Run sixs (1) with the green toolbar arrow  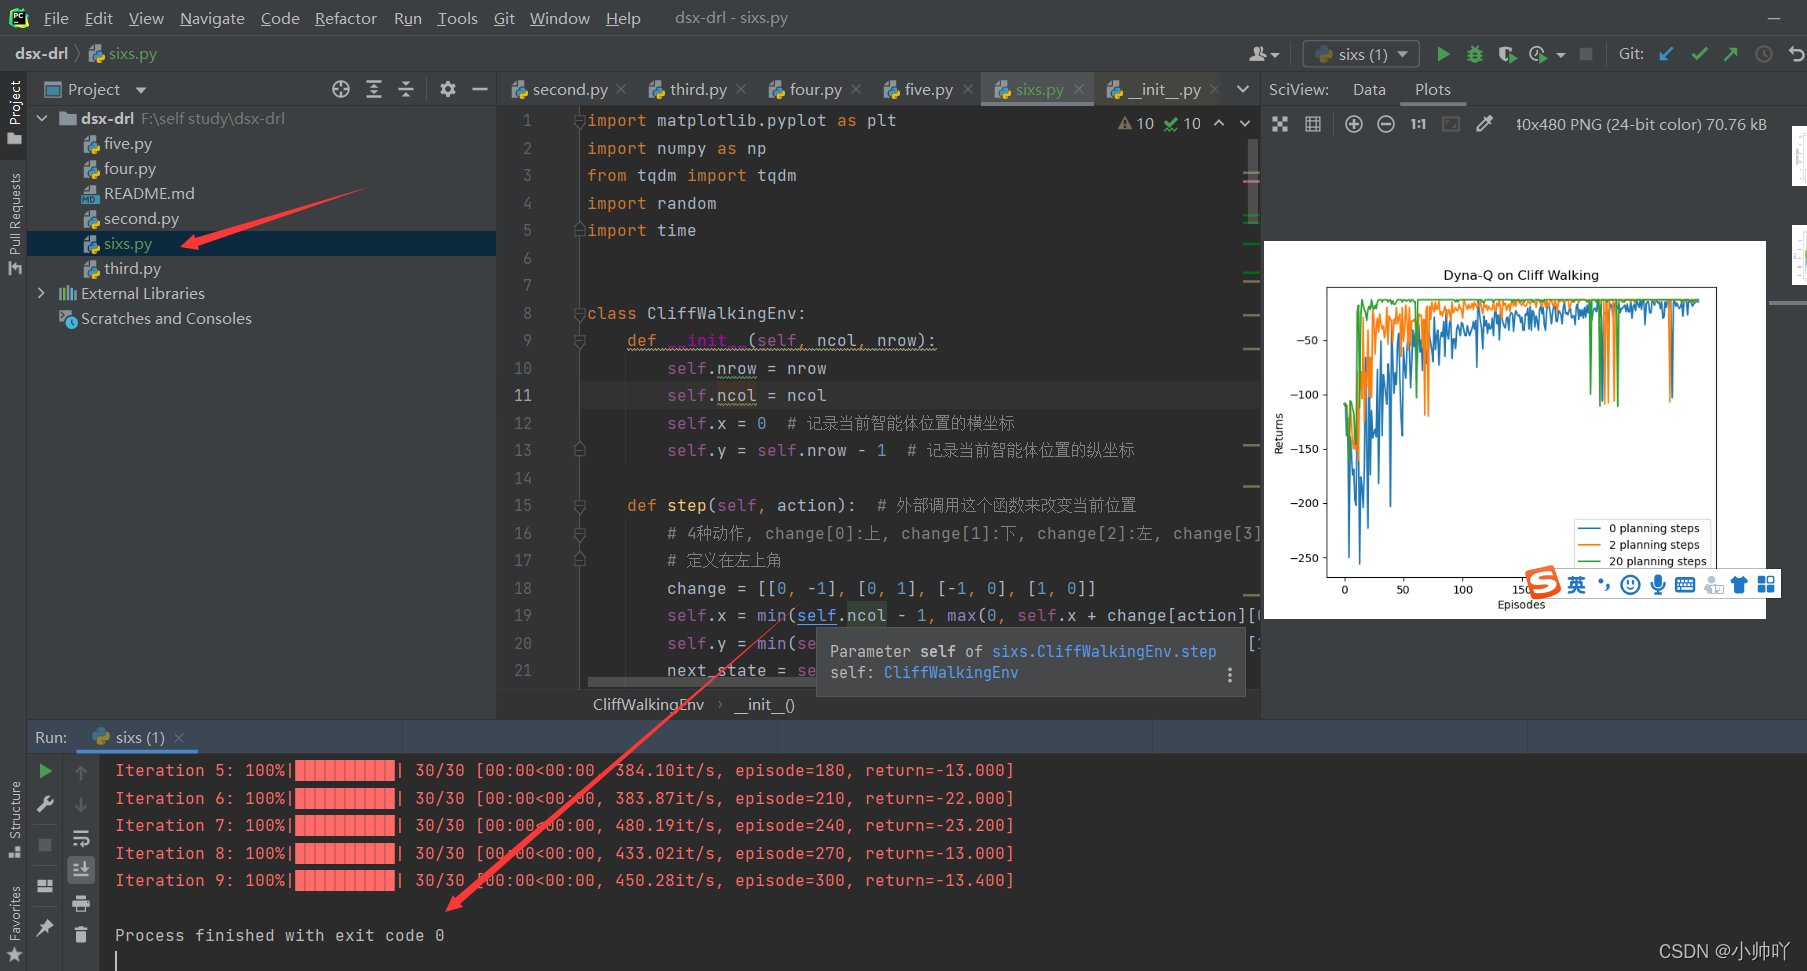[1442, 54]
